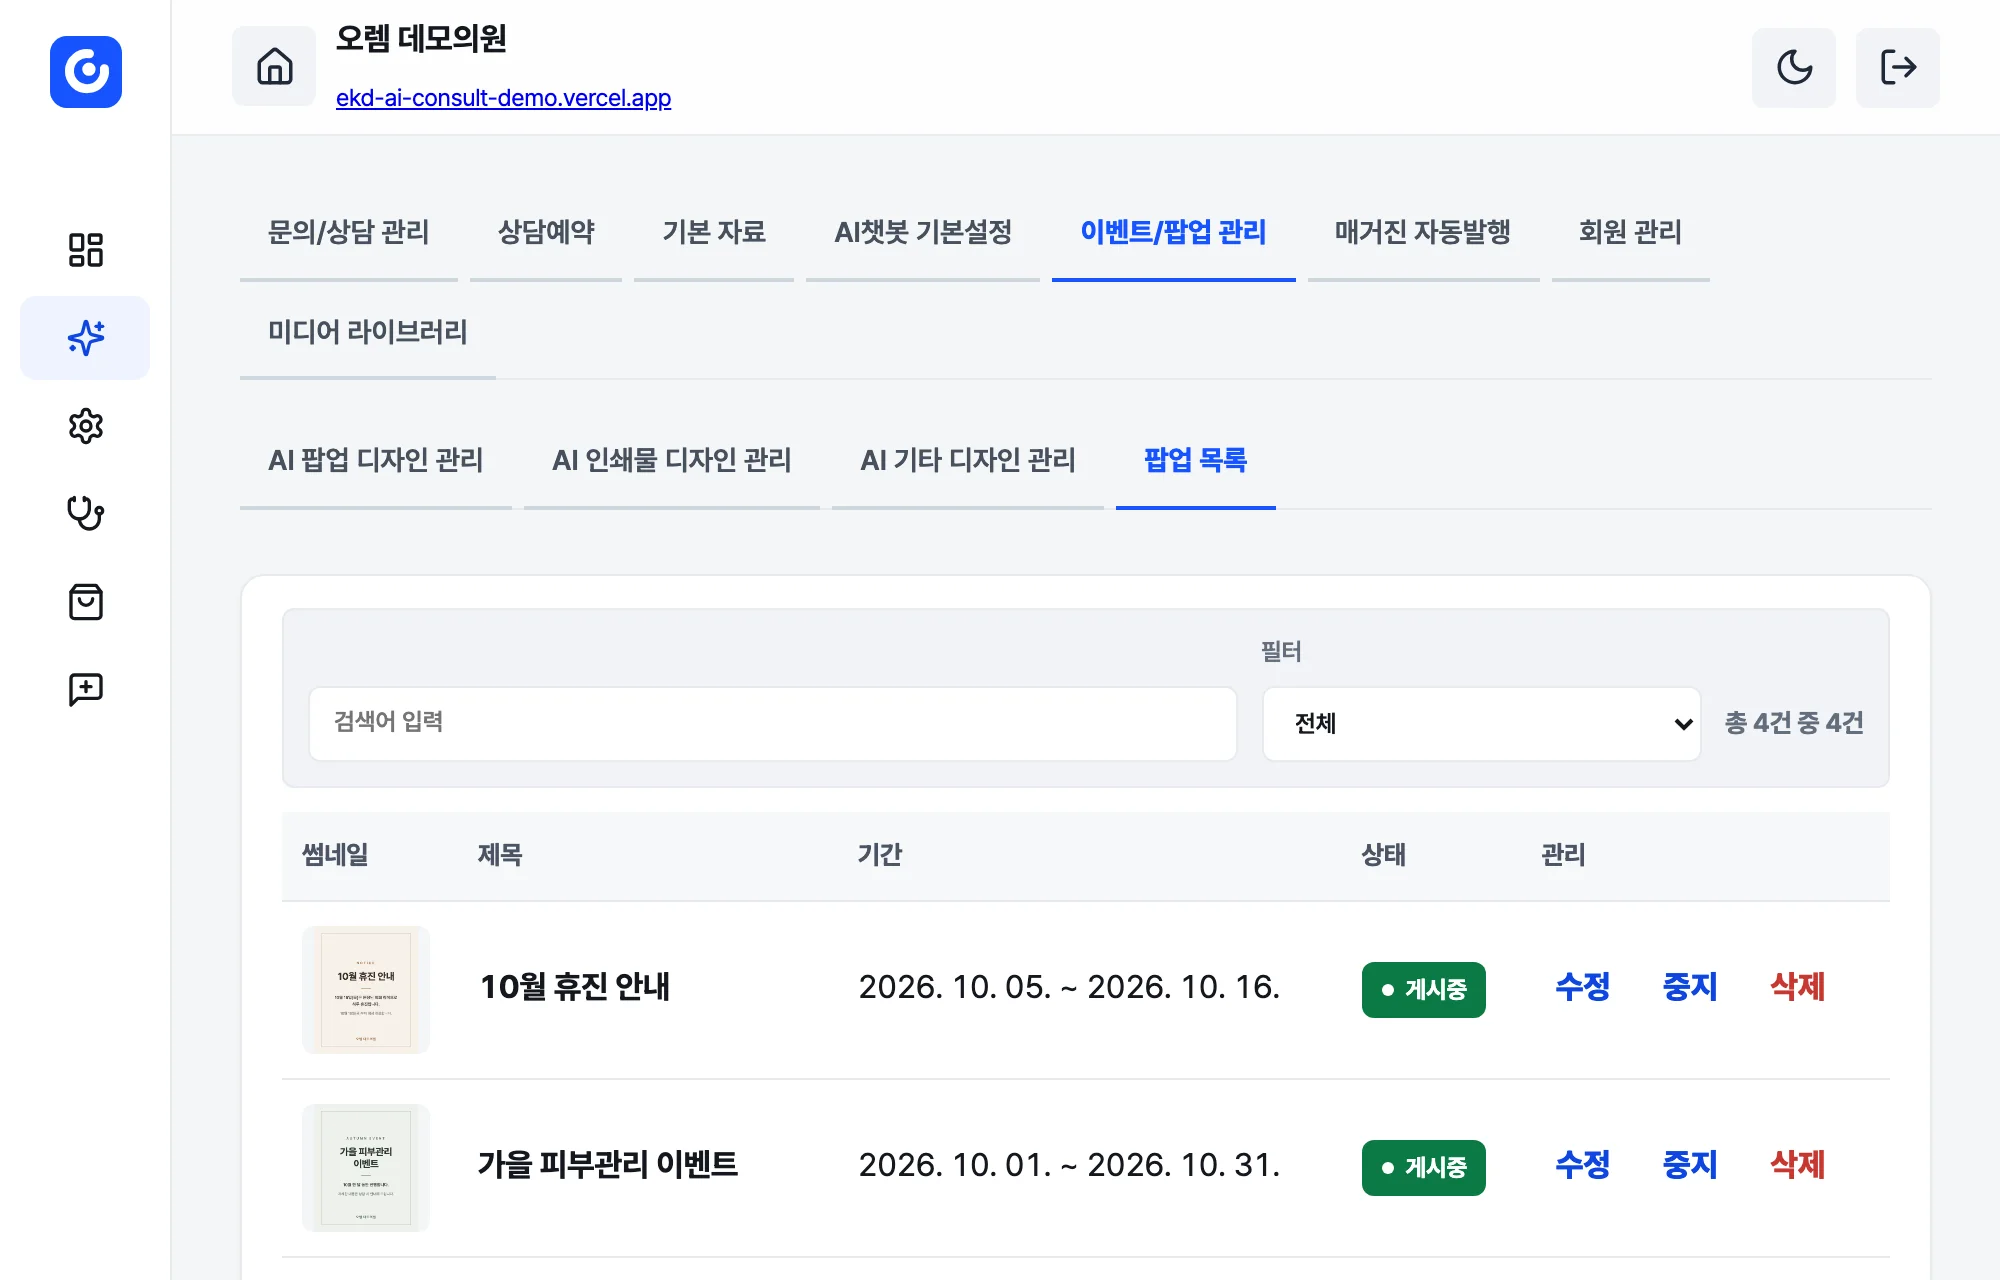The width and height of the screenshot is (2000, 1280).
Task: Switch to 상담예약 tab
Action: (546, 232)
